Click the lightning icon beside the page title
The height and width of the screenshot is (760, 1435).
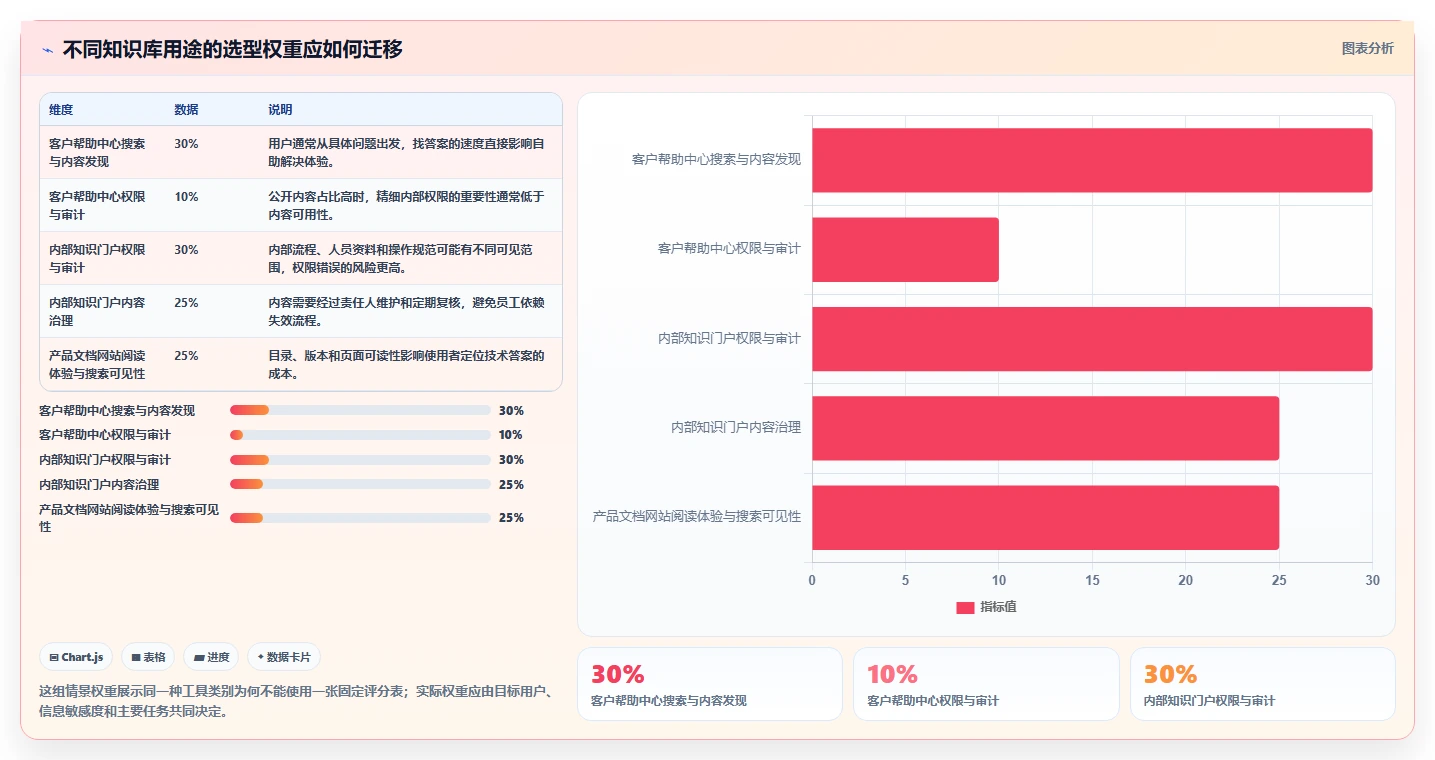coord(47,50)
